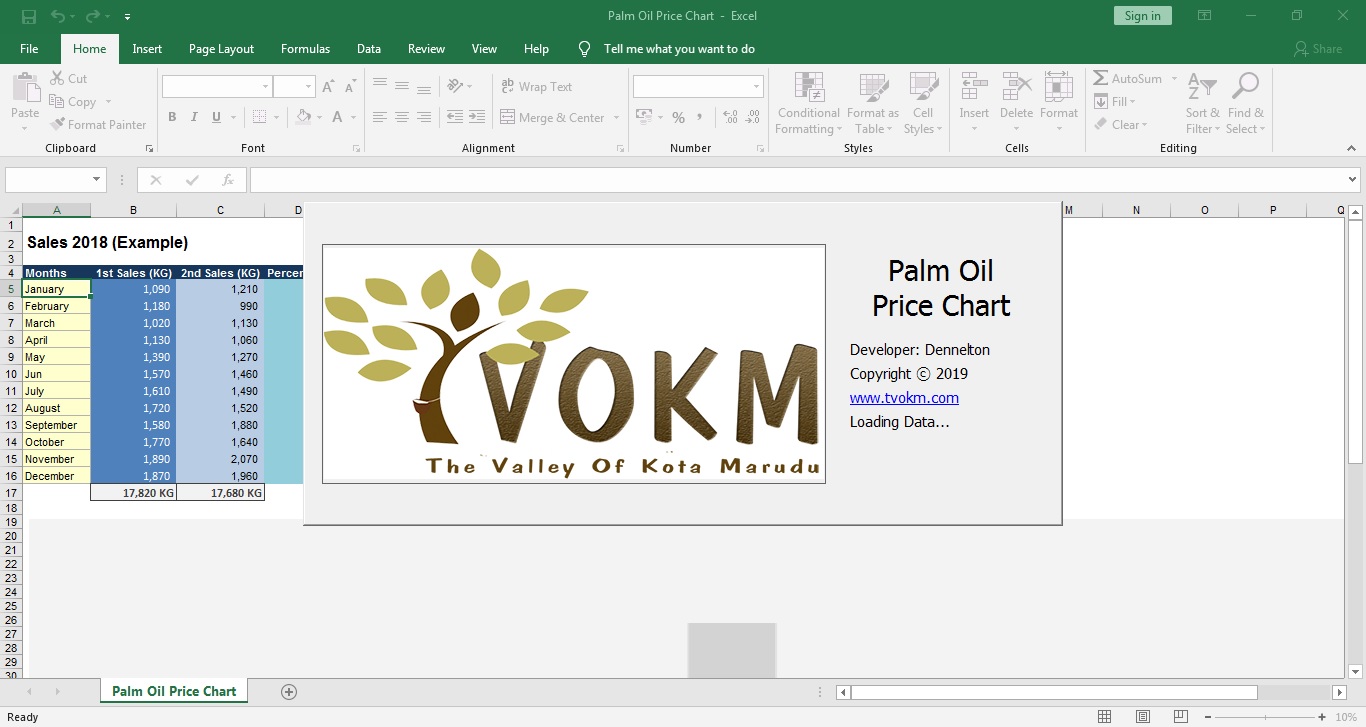Open the File menu

[29, 48]
